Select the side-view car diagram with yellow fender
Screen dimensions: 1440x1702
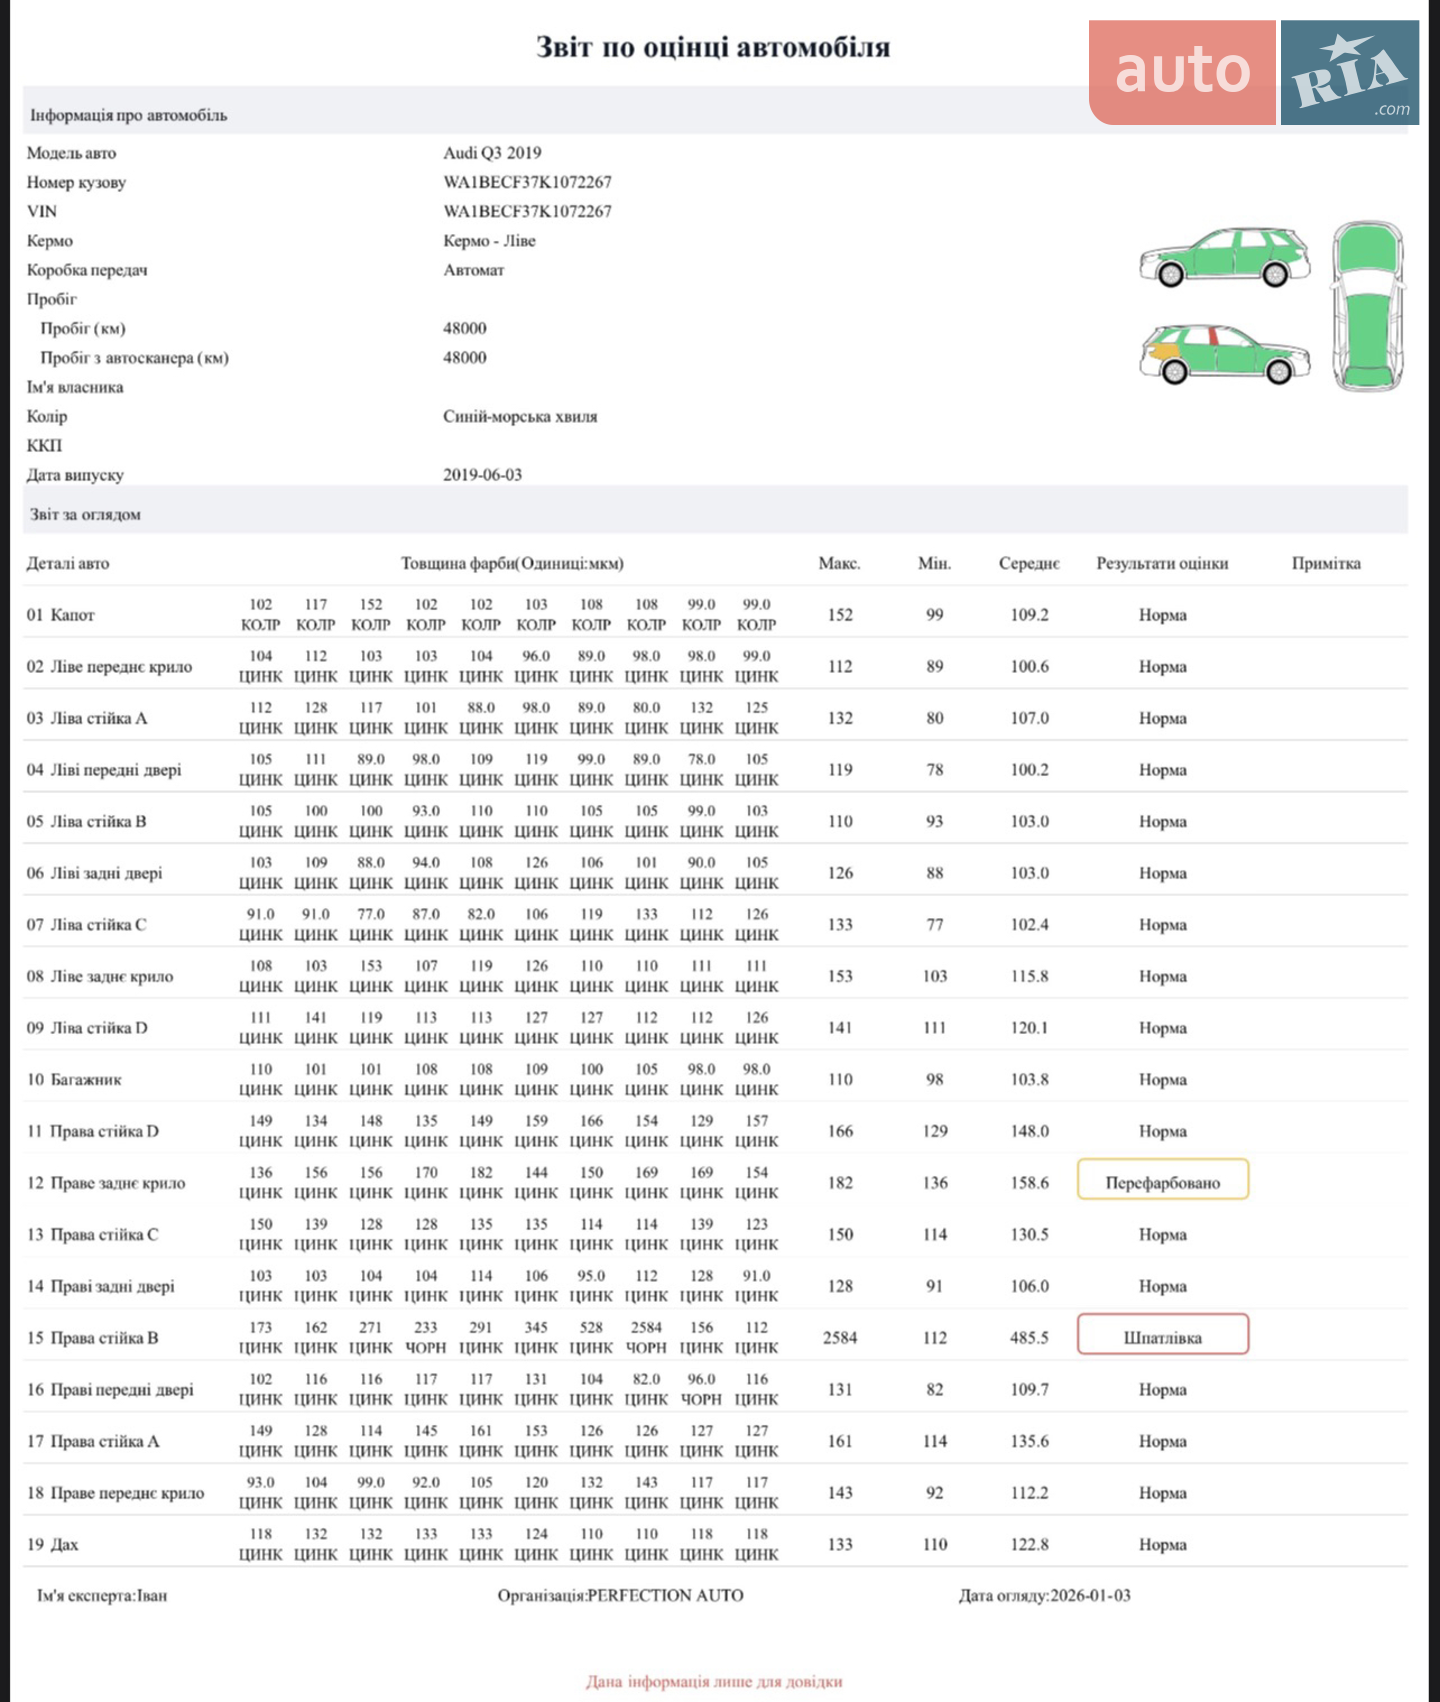1225,353
